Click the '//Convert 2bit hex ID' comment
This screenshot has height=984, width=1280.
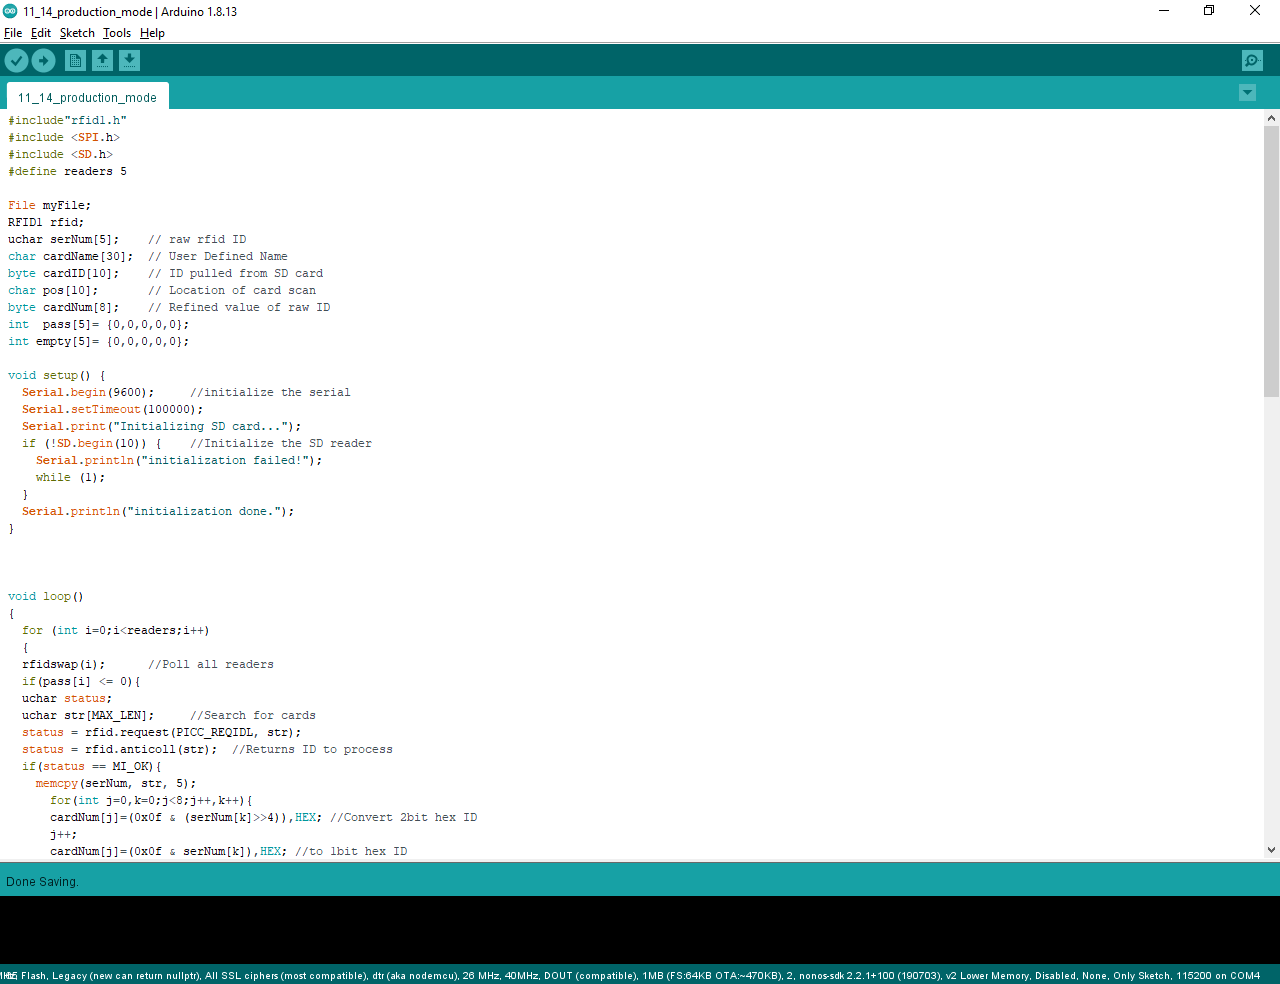pyautogui.click(x=403, y=817)
